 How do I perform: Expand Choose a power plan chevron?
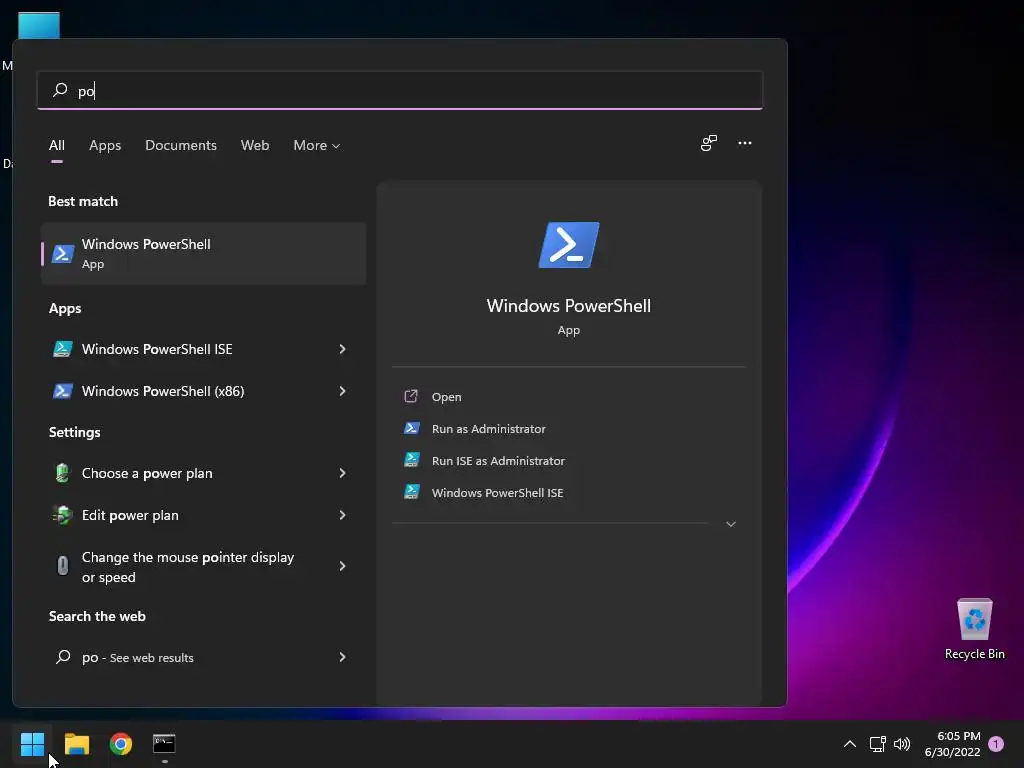[342, 473]
